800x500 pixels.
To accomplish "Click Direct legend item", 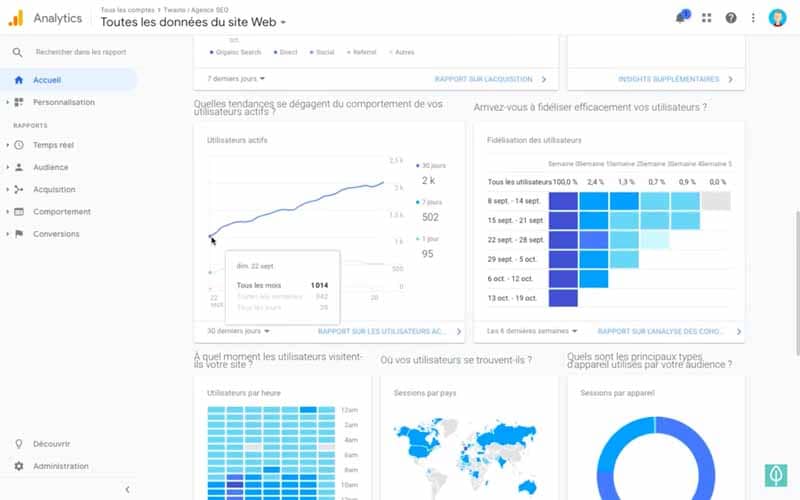I will (x=285, y=52).
